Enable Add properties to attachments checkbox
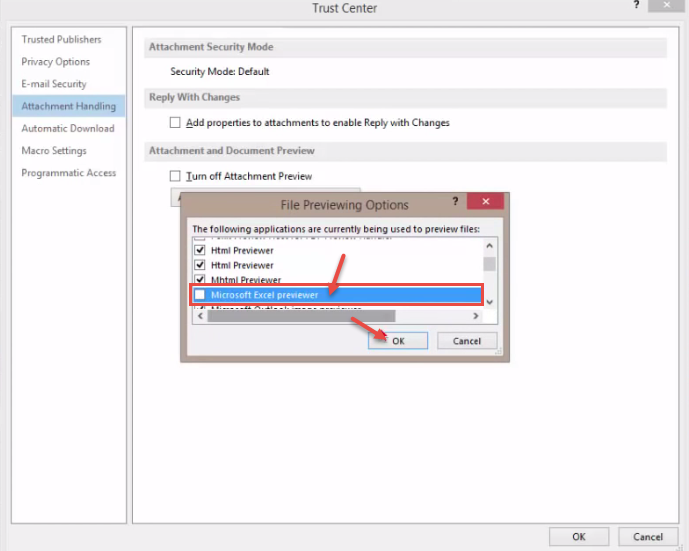689x551 pixels. coord(175,122)
